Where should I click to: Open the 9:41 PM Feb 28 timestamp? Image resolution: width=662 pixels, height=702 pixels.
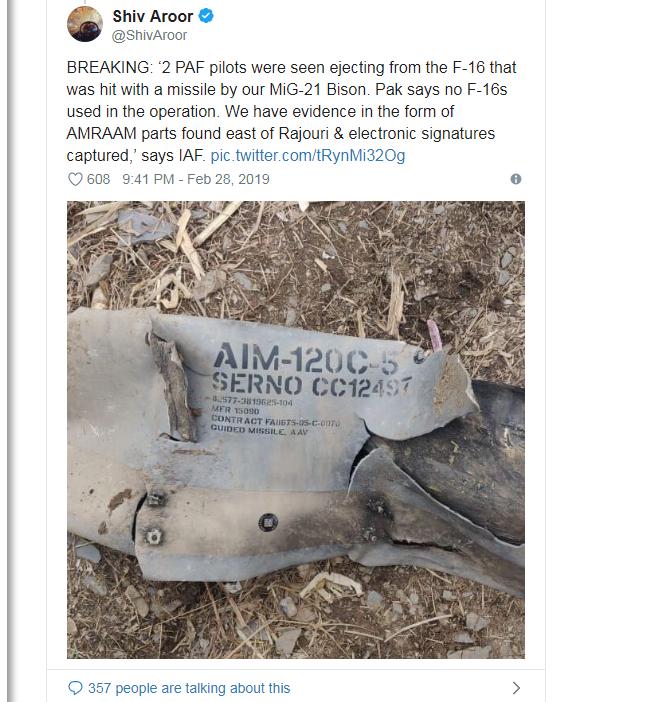[196, 179]
